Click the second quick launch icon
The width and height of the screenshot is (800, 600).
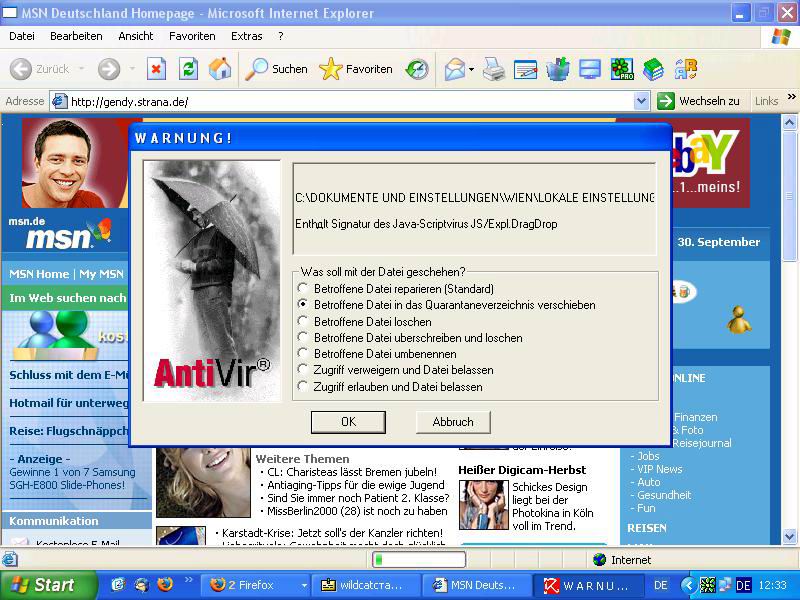tap(142, 584)
